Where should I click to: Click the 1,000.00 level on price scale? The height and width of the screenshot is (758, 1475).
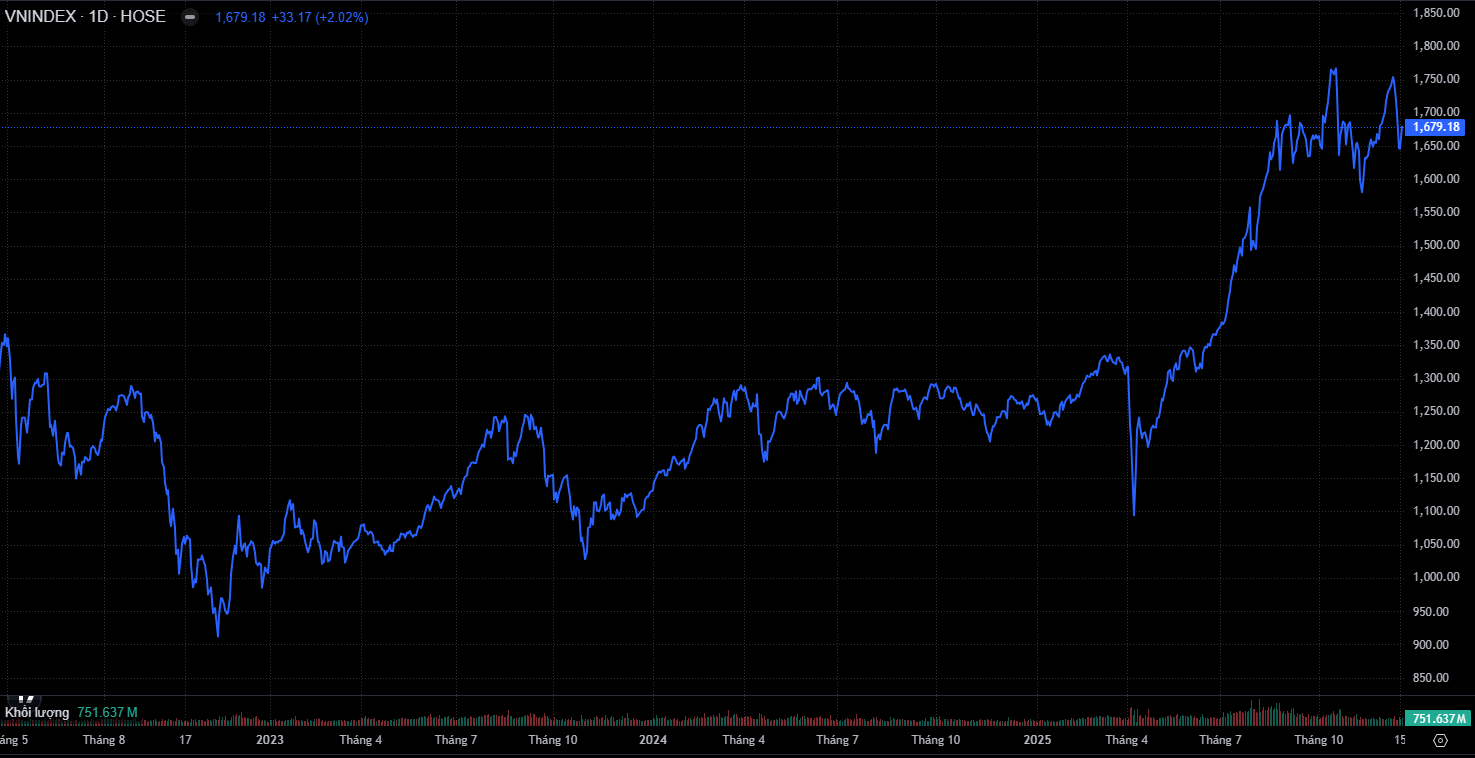point(1436,578)
